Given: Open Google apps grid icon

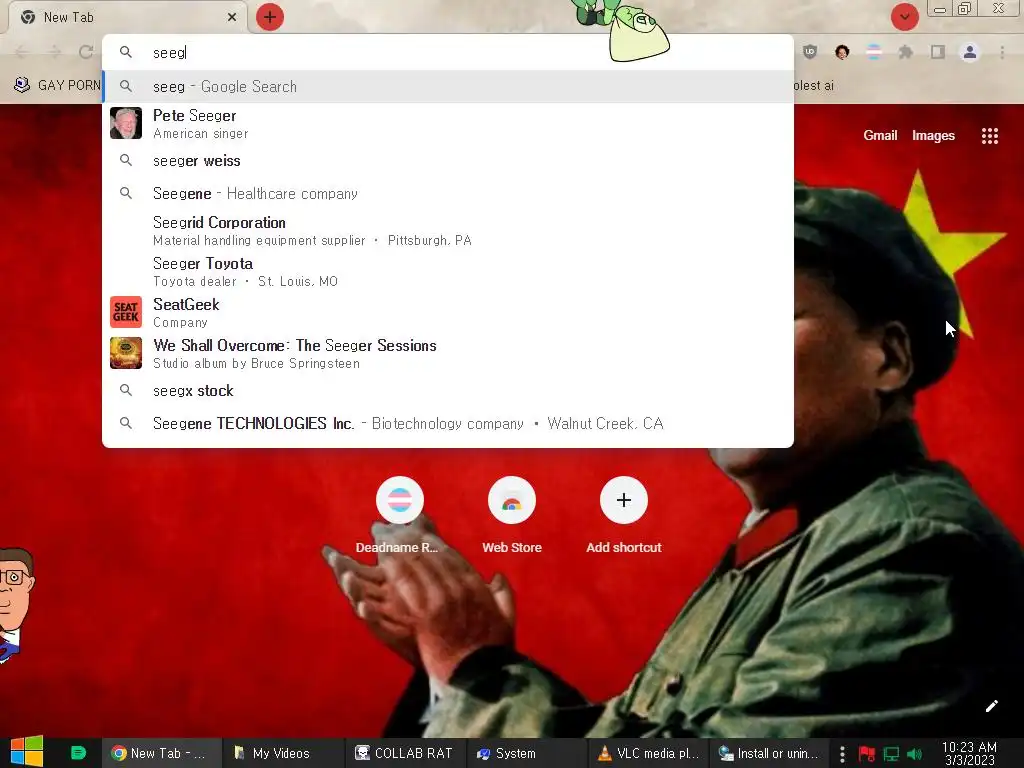Looking at the screenshot, I should coord(989,135).
